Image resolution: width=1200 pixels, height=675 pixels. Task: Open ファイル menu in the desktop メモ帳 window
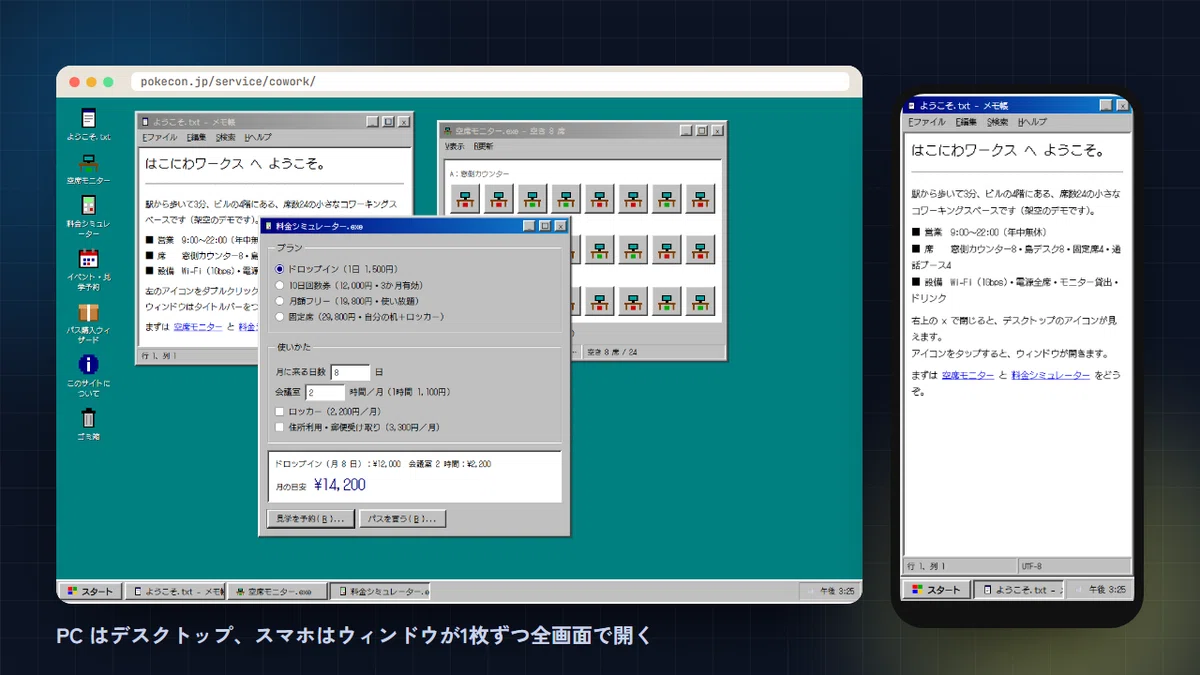159,137
